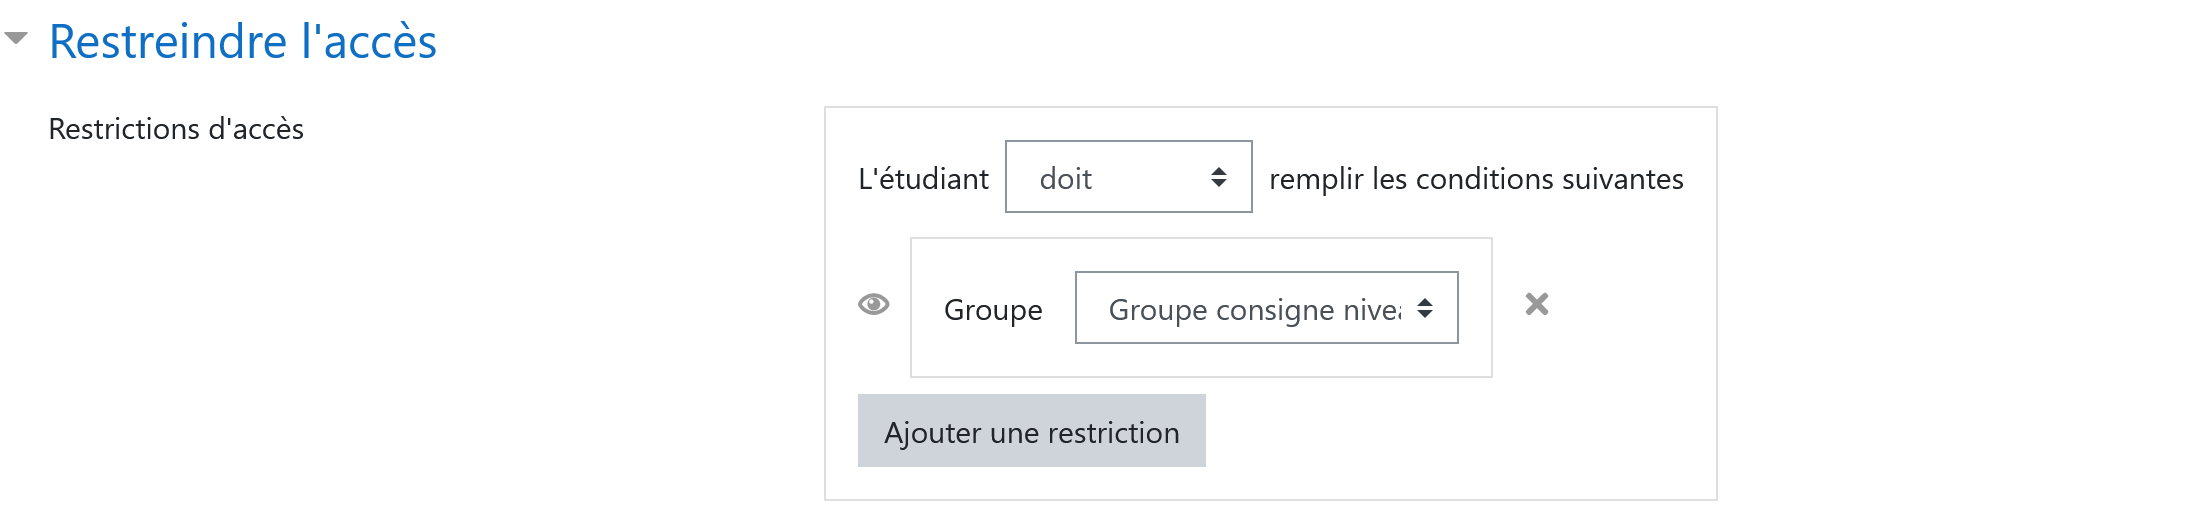
Task: Delete the Groupe restriction with the X icon
Action: [x=1537, y=304]
